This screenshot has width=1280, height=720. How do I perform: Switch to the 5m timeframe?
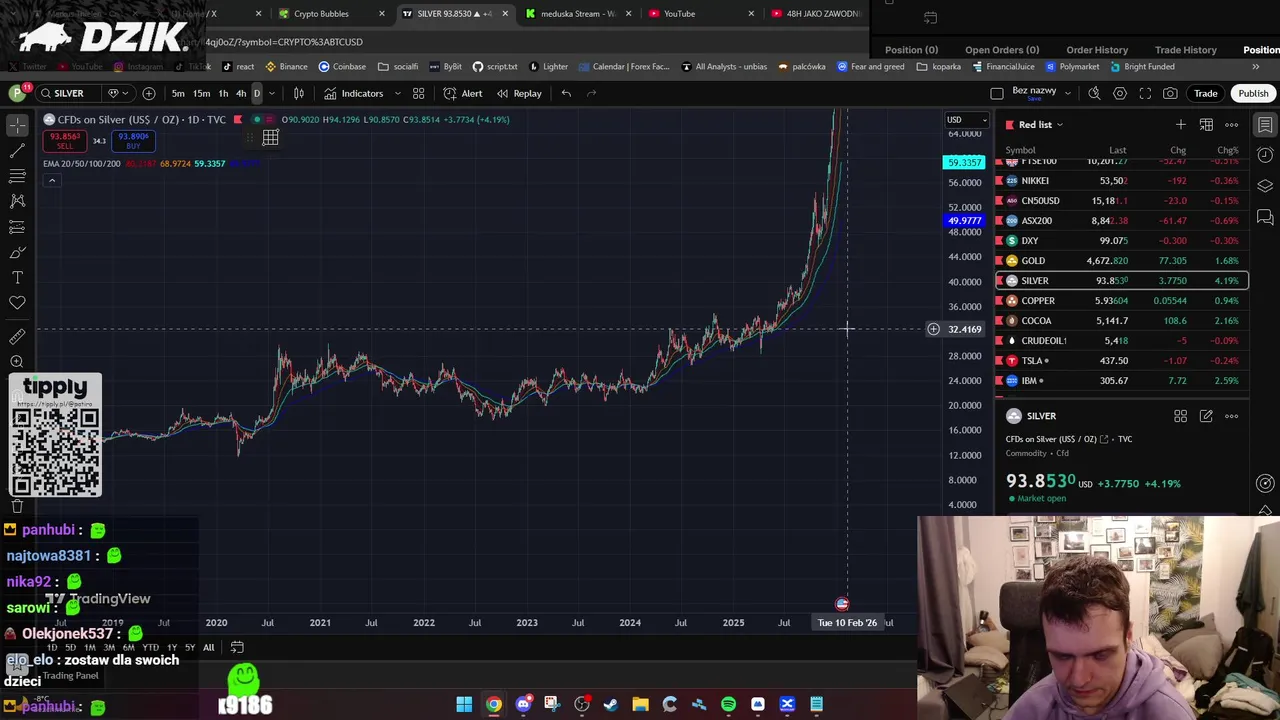click(x=177, y=93)
